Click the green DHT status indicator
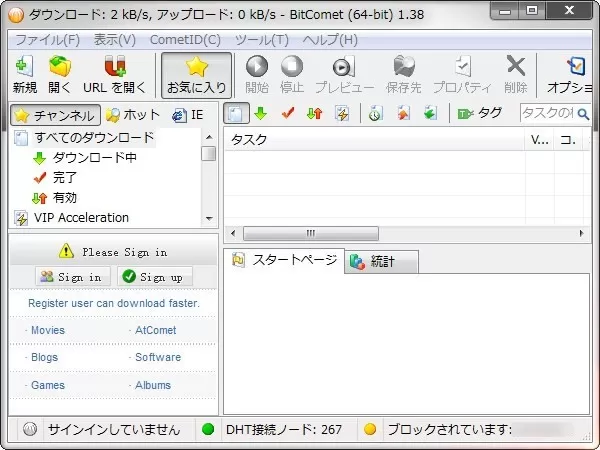 coord(208,429)
